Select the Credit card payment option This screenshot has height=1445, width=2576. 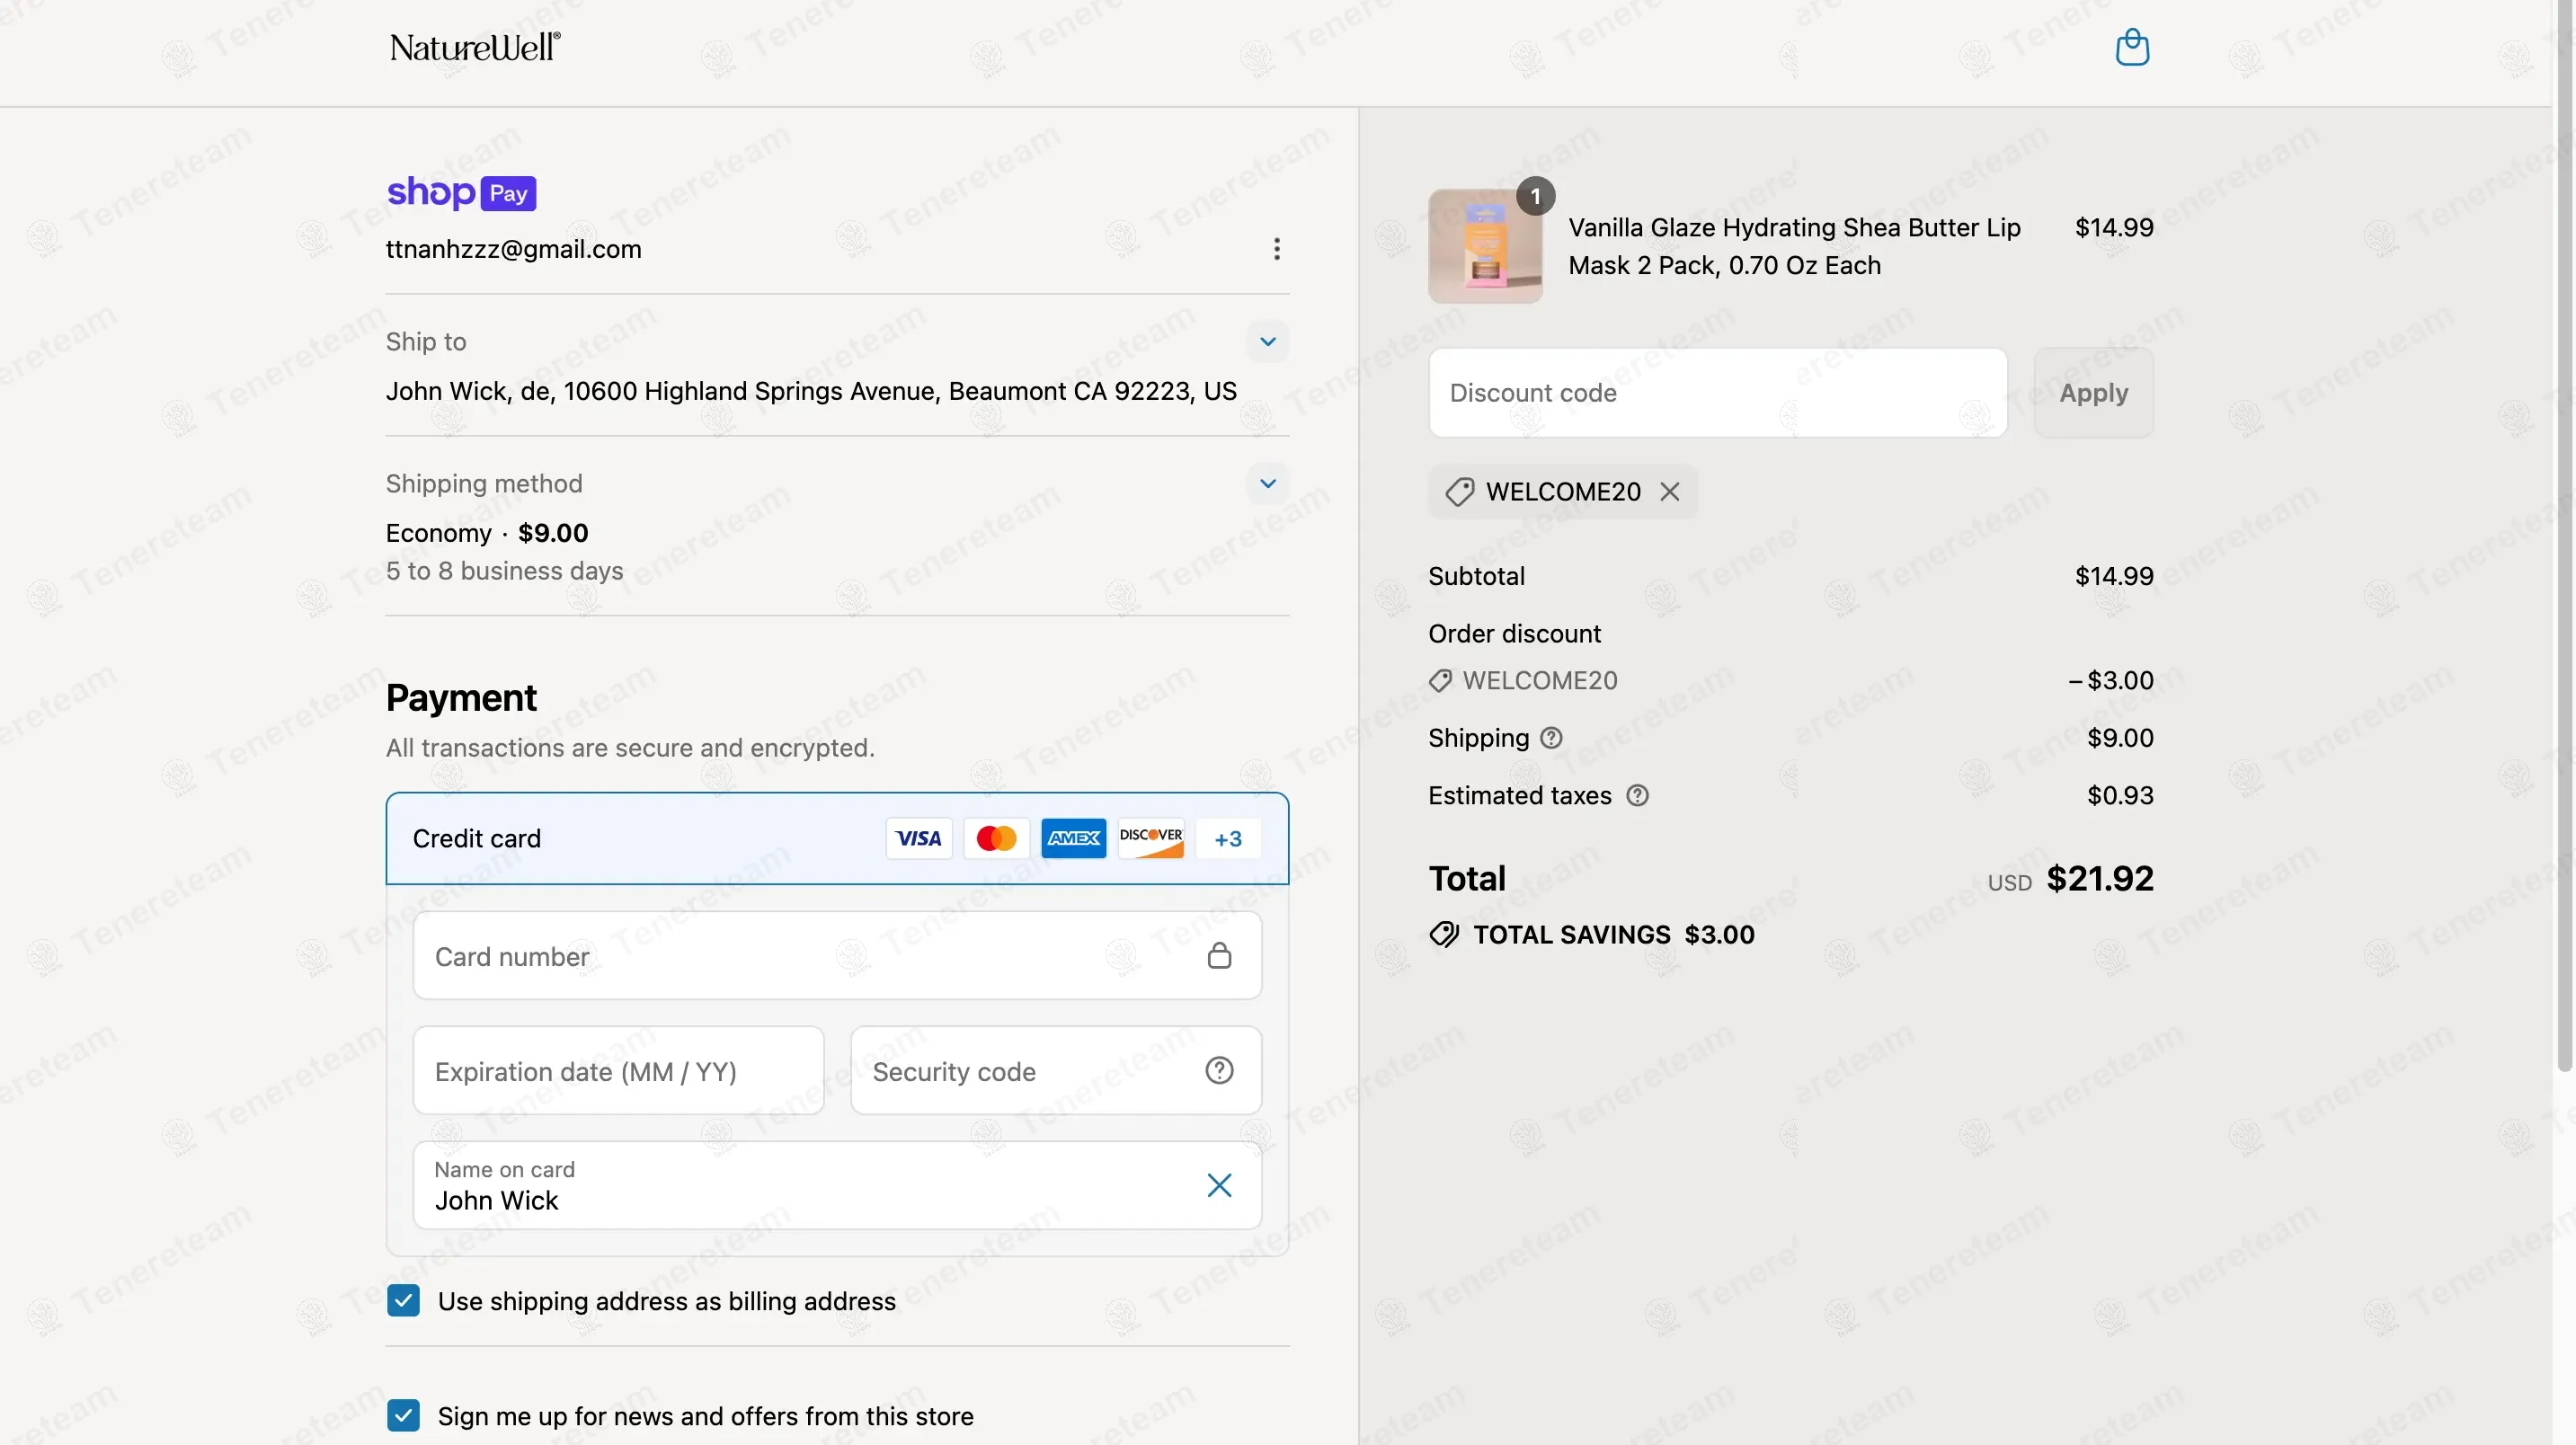pos(837,838)
